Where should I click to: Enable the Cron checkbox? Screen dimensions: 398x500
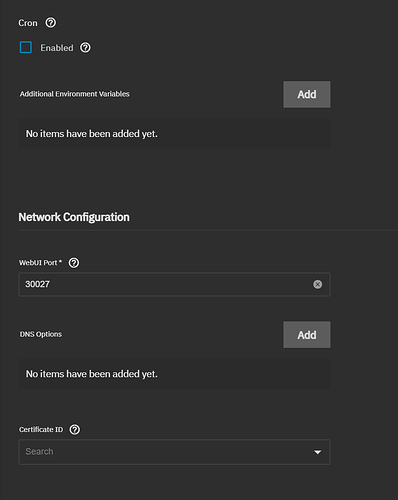pyautogui.click(x=26, y=47)
